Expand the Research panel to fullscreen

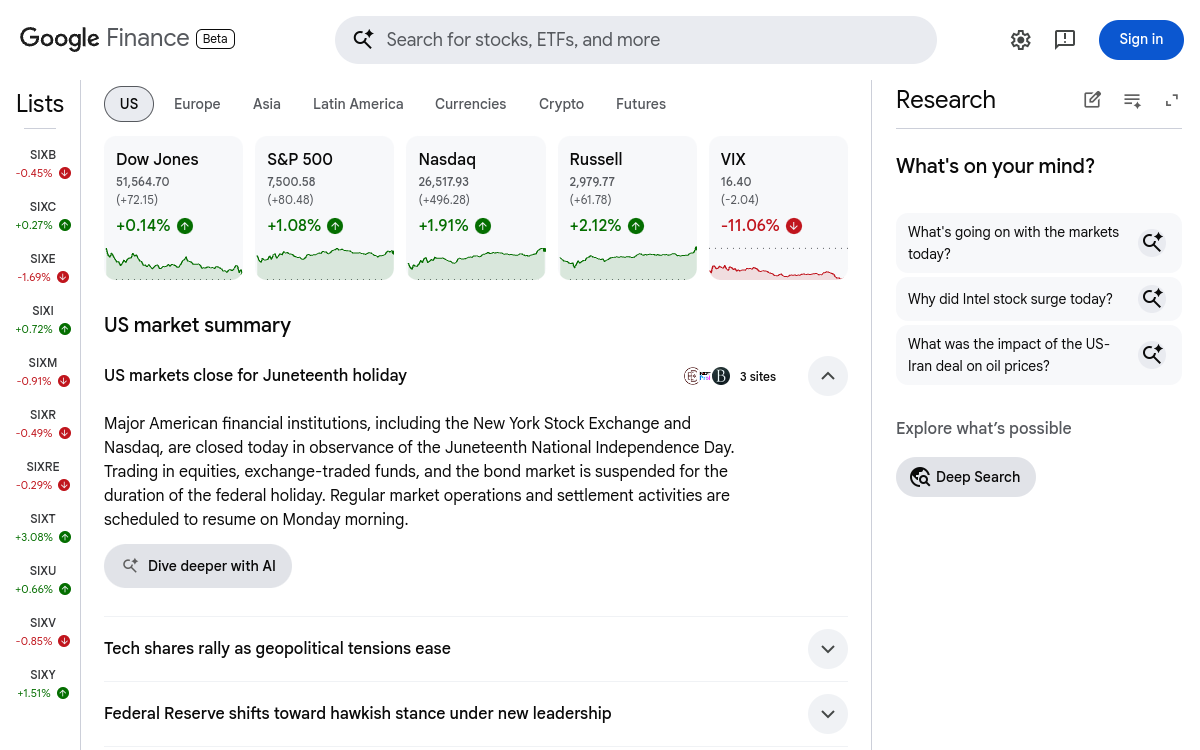(x=1172, y=100)
